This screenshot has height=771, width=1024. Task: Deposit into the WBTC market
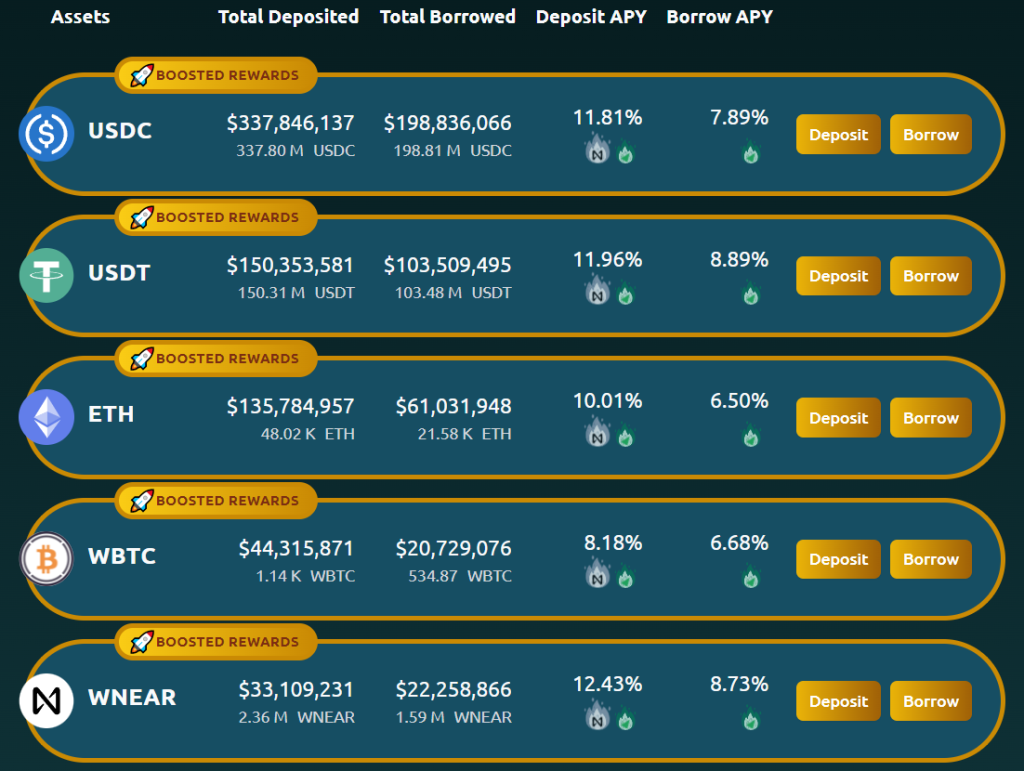pyautogui.click(x=839, y=559)
